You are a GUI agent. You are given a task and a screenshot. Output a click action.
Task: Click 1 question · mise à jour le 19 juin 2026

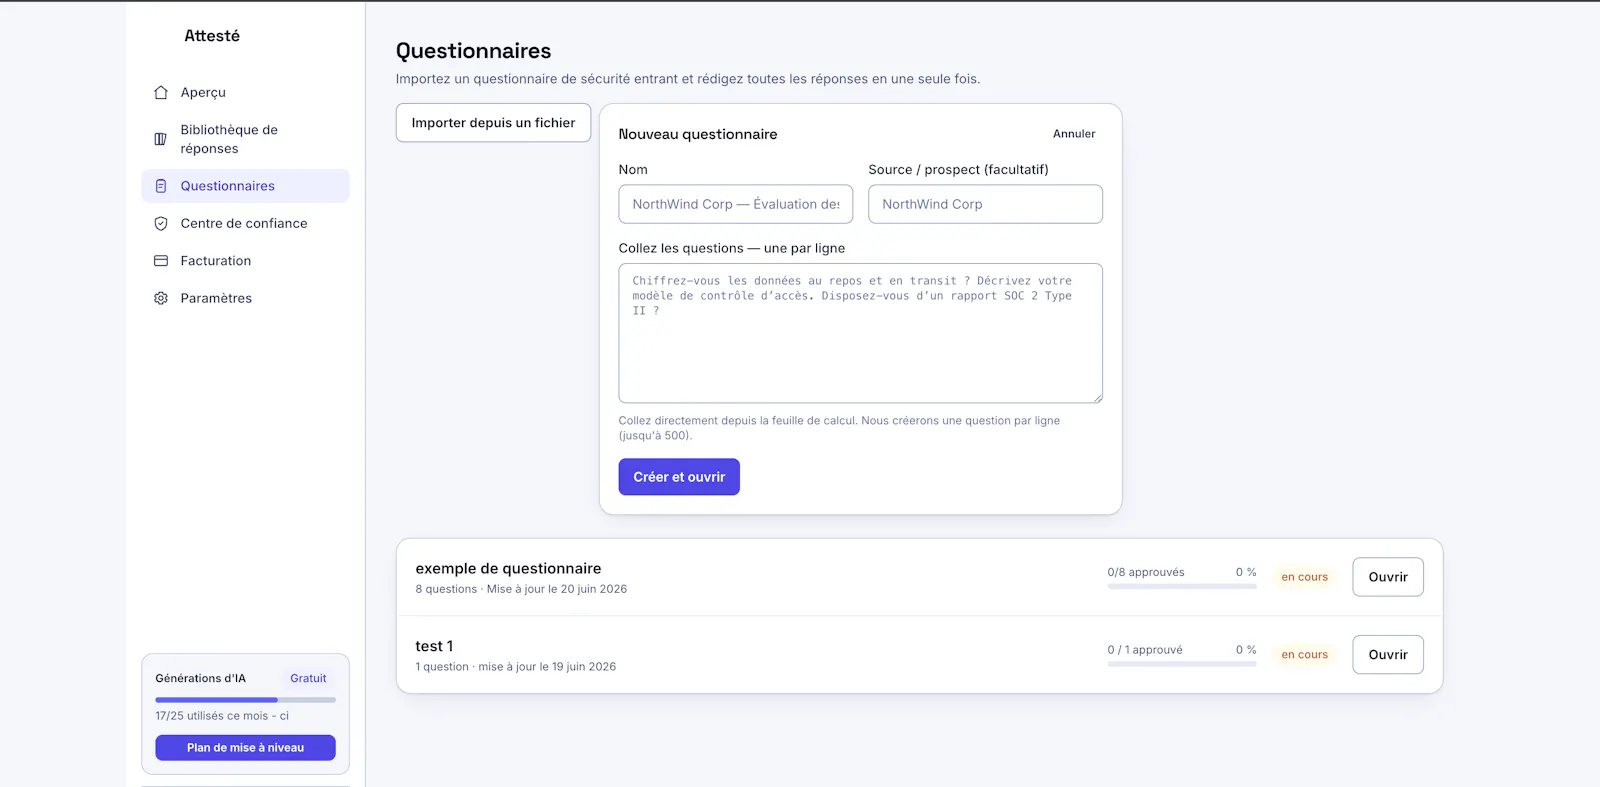[515, 667]
